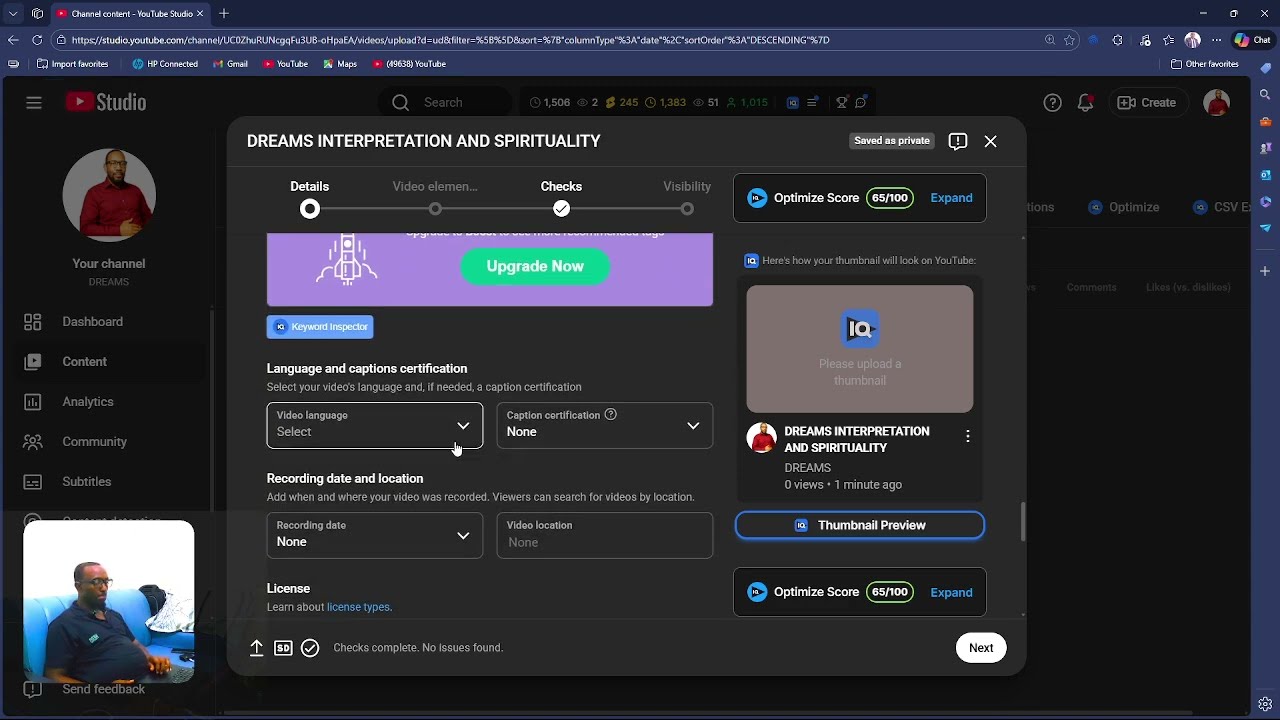Screen dimensions: 1280x720
Task: Click the checks complete checkmark icon
Action: click(310, 648)
